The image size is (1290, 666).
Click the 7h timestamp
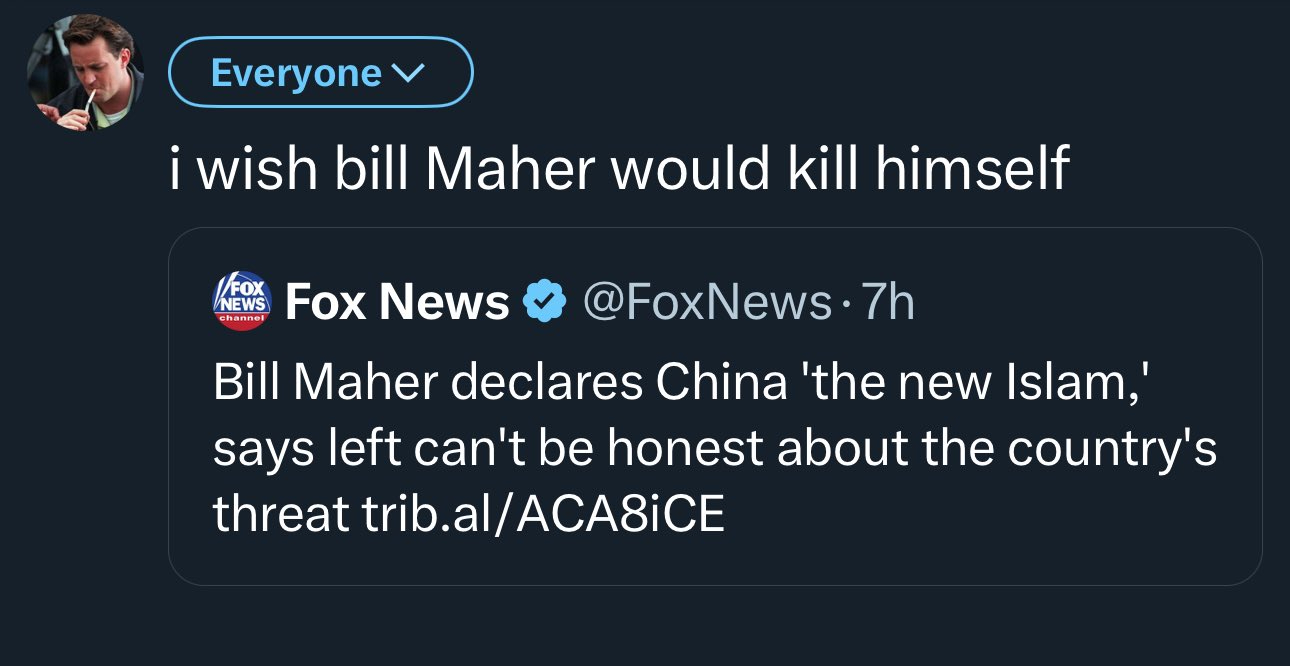click(x=886, y=301)
